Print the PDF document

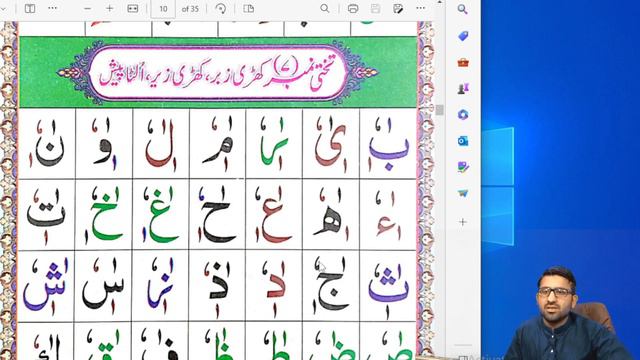[x=353, y=9]
